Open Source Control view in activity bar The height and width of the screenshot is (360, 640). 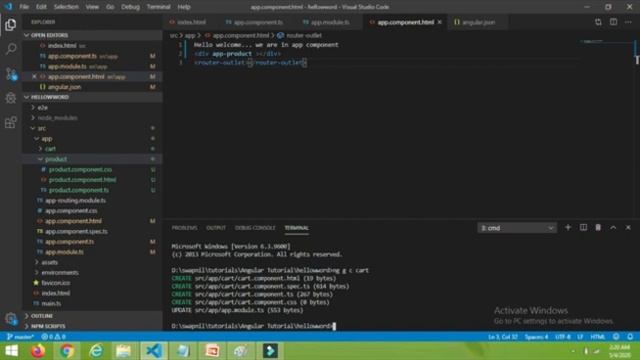(x=11, y=74)
